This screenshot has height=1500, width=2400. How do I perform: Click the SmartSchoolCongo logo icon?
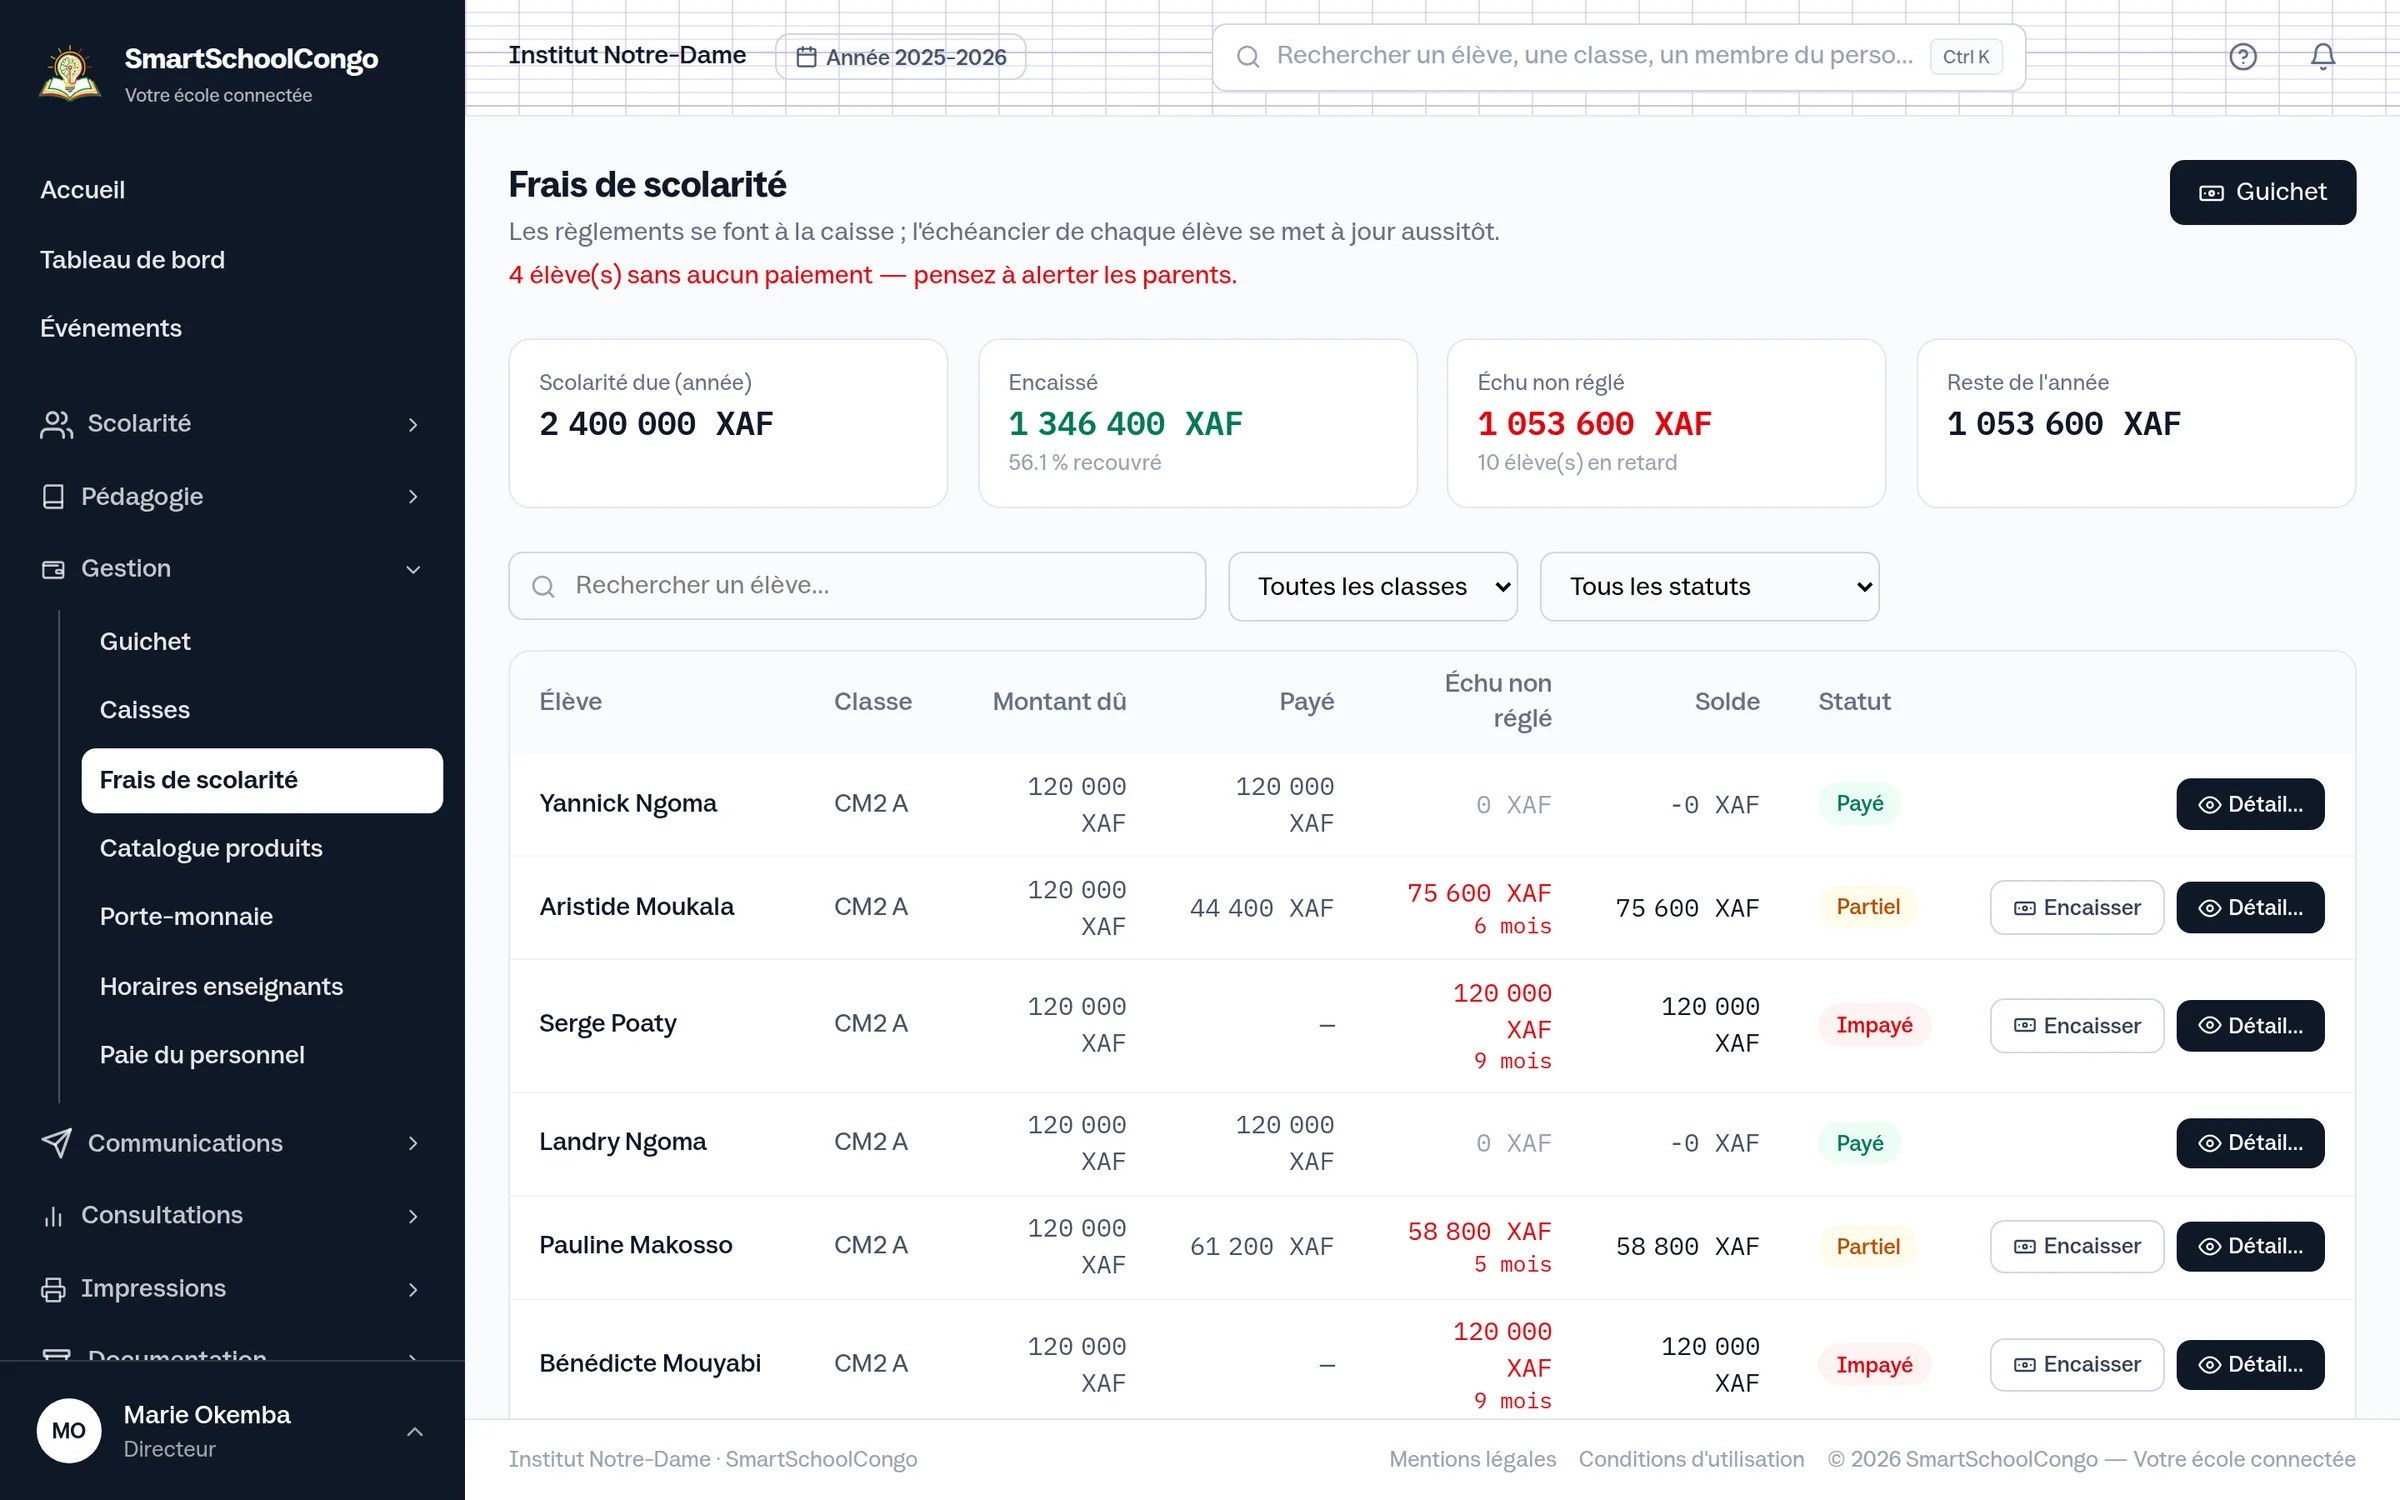pos(70,73)
